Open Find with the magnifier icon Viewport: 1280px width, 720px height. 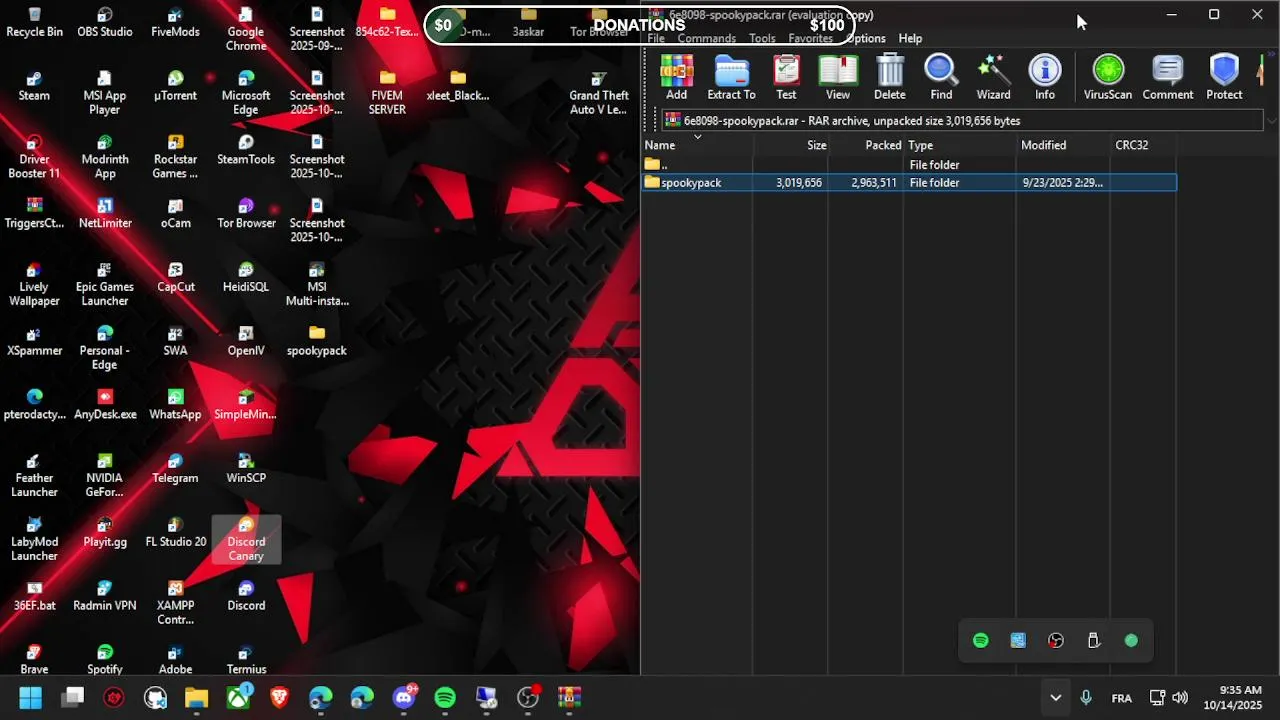tap(941, 78)
